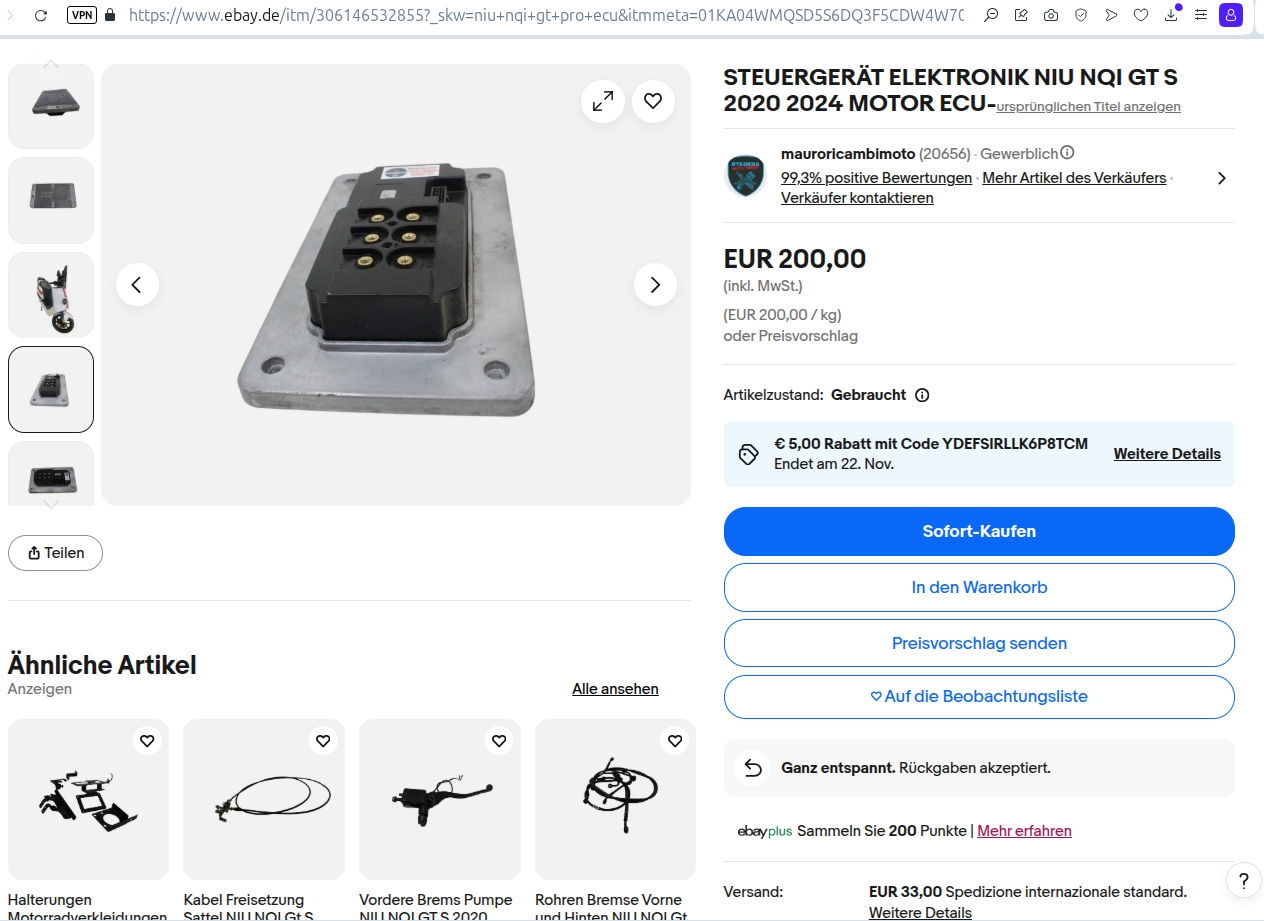Open the browser profile account icon
The image size is (1264, 921).
[1231, 15]
